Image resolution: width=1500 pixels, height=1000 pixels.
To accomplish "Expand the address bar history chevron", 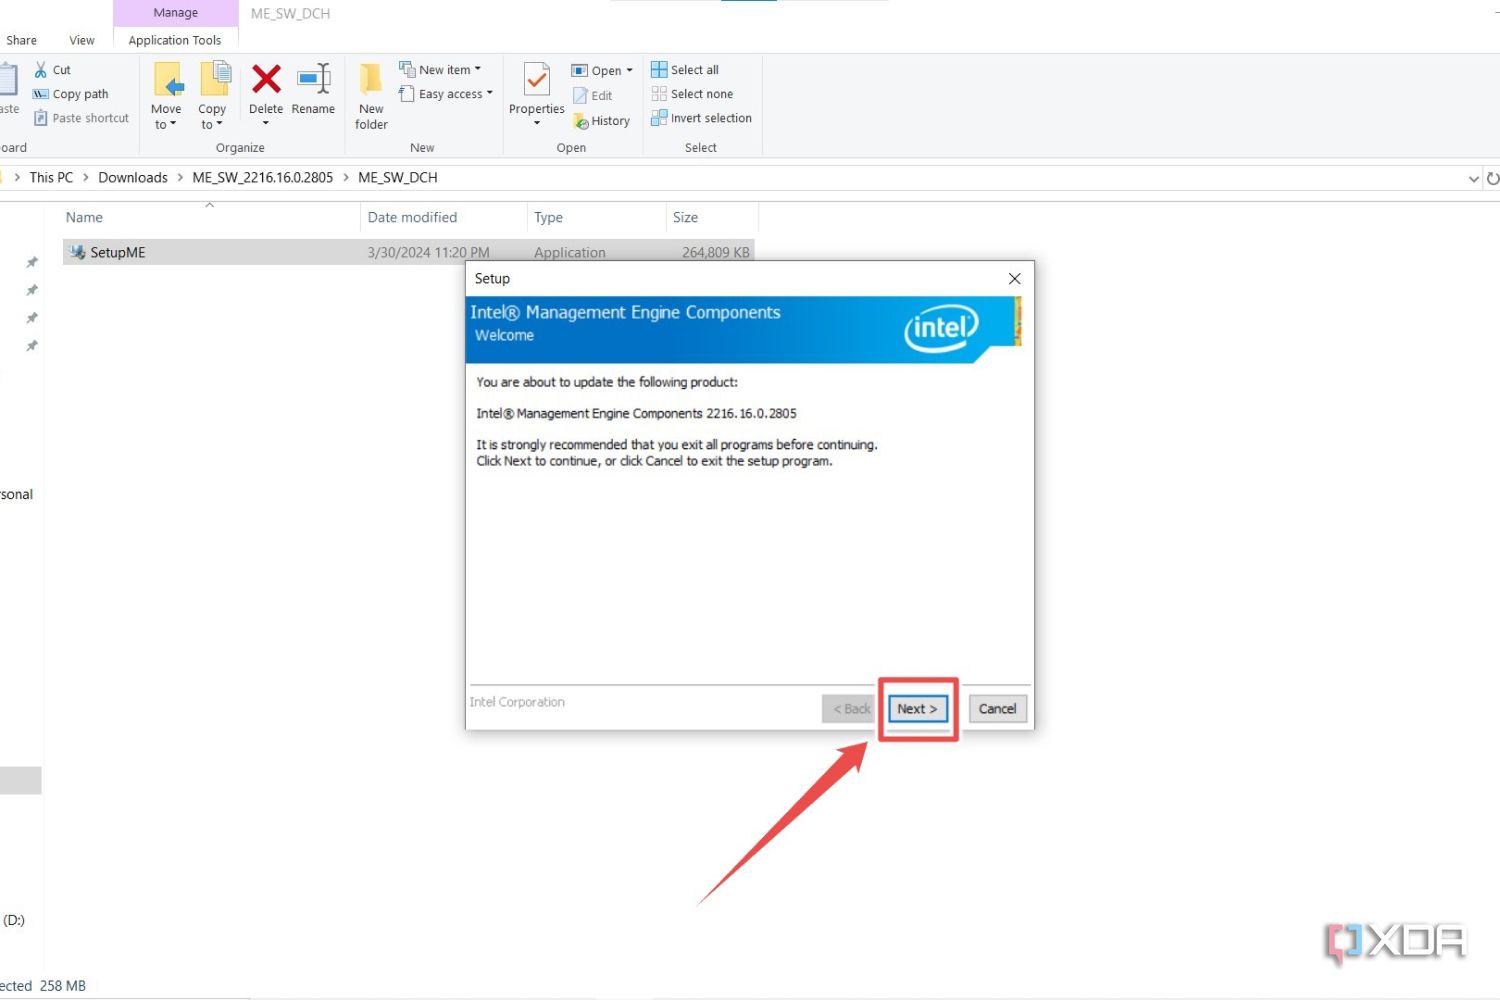I will click(1473, 178).
